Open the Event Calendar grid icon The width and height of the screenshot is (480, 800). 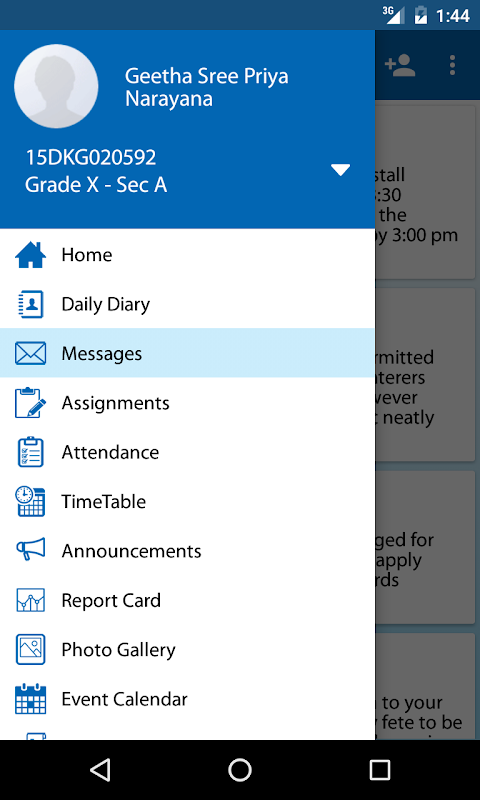pyautogui.click(x=31, y=699)
